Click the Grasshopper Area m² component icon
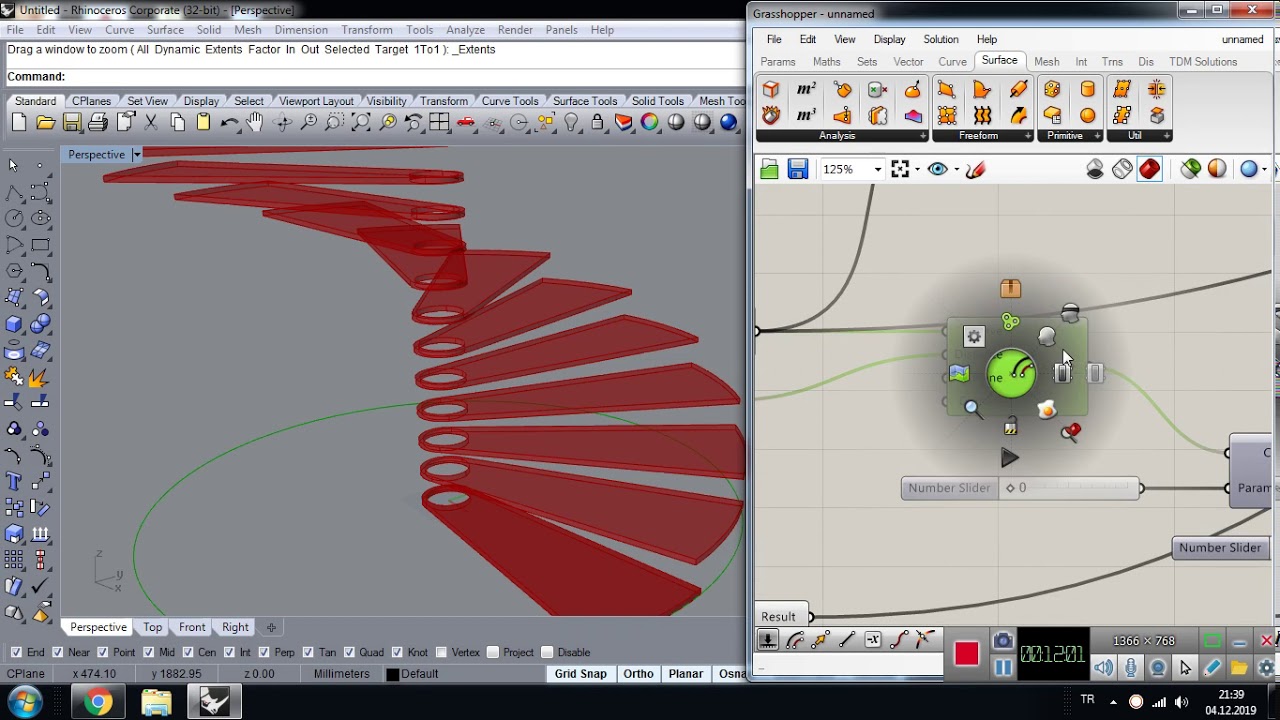This screenshot has height=720, width=1280. pyautogui.click(x=806, y=90)
